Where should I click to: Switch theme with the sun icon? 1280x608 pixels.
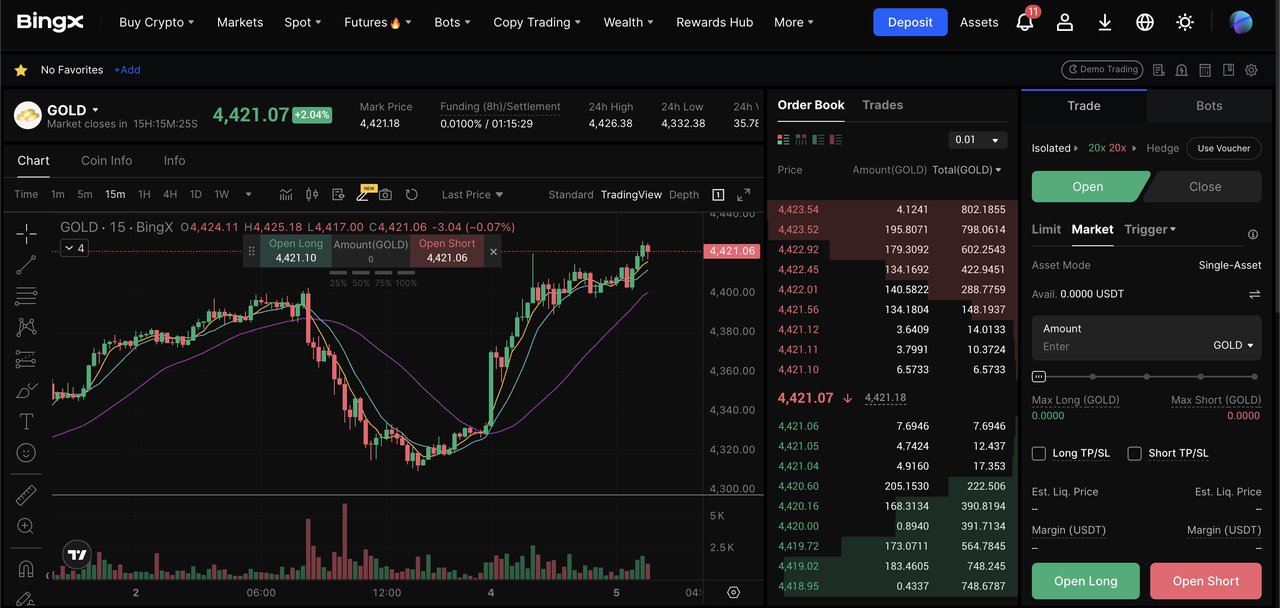coord(1185,22)
